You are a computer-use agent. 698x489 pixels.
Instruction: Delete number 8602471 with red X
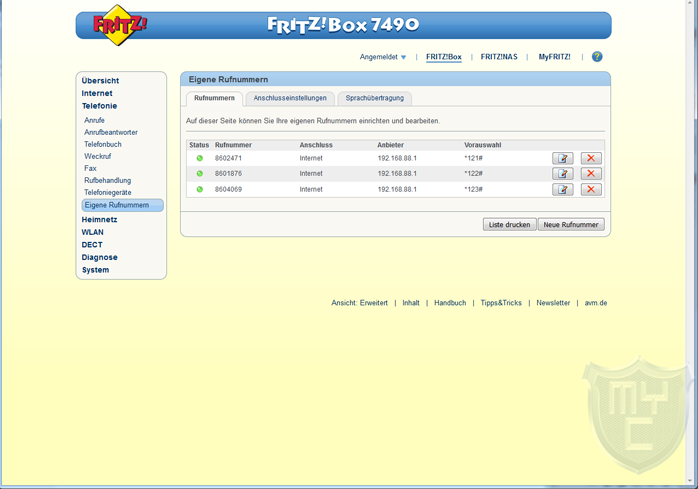click(591, 158)
